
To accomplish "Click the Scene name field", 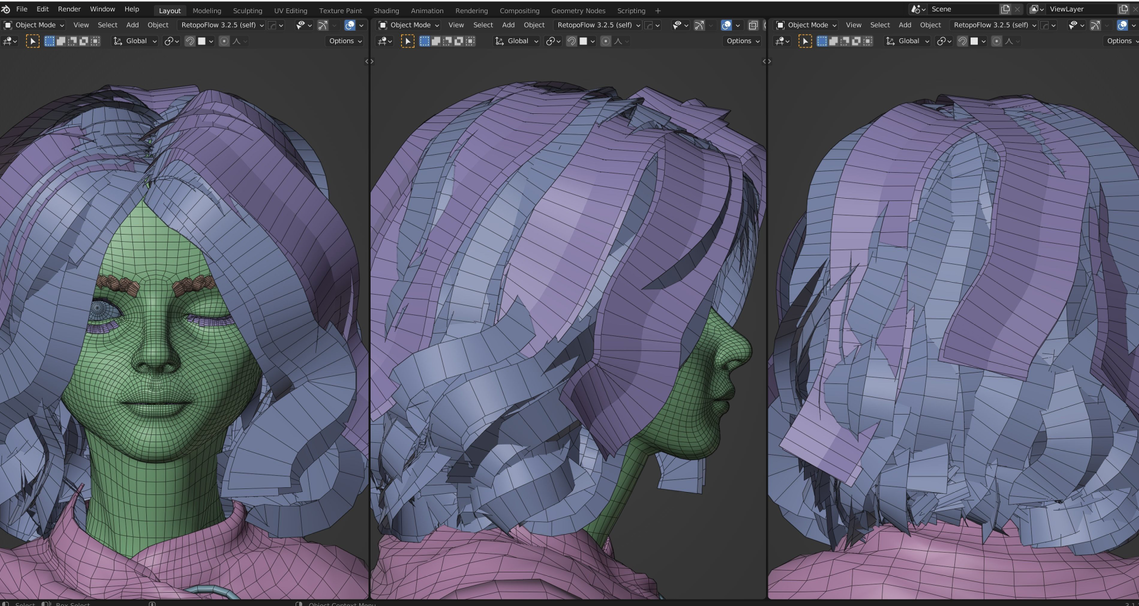I will (x=964, y=9).
